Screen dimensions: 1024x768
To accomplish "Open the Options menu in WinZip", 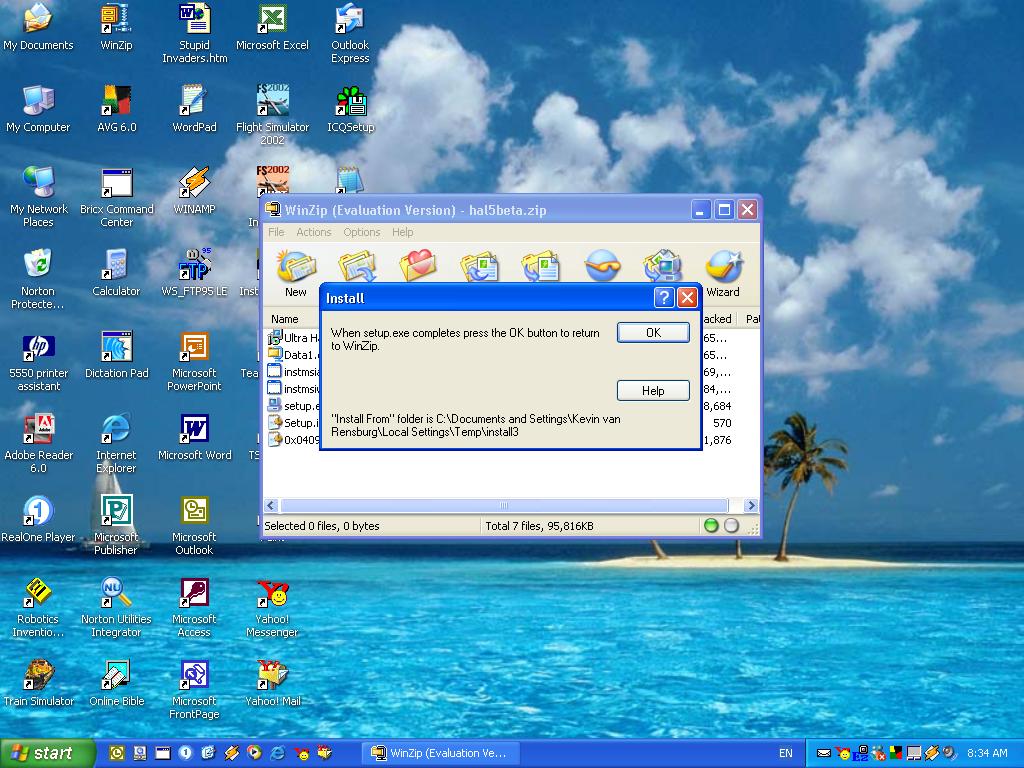I will pyautogui.click(x=361, y=232).
